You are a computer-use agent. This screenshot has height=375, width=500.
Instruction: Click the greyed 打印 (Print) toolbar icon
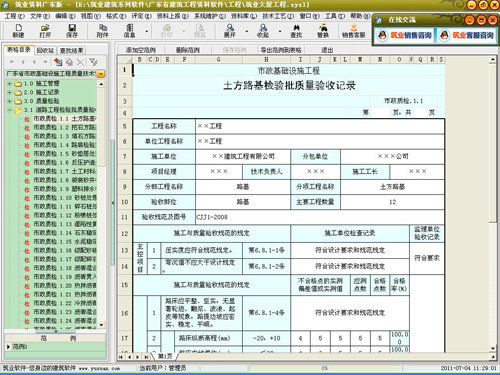click(167, 31)
